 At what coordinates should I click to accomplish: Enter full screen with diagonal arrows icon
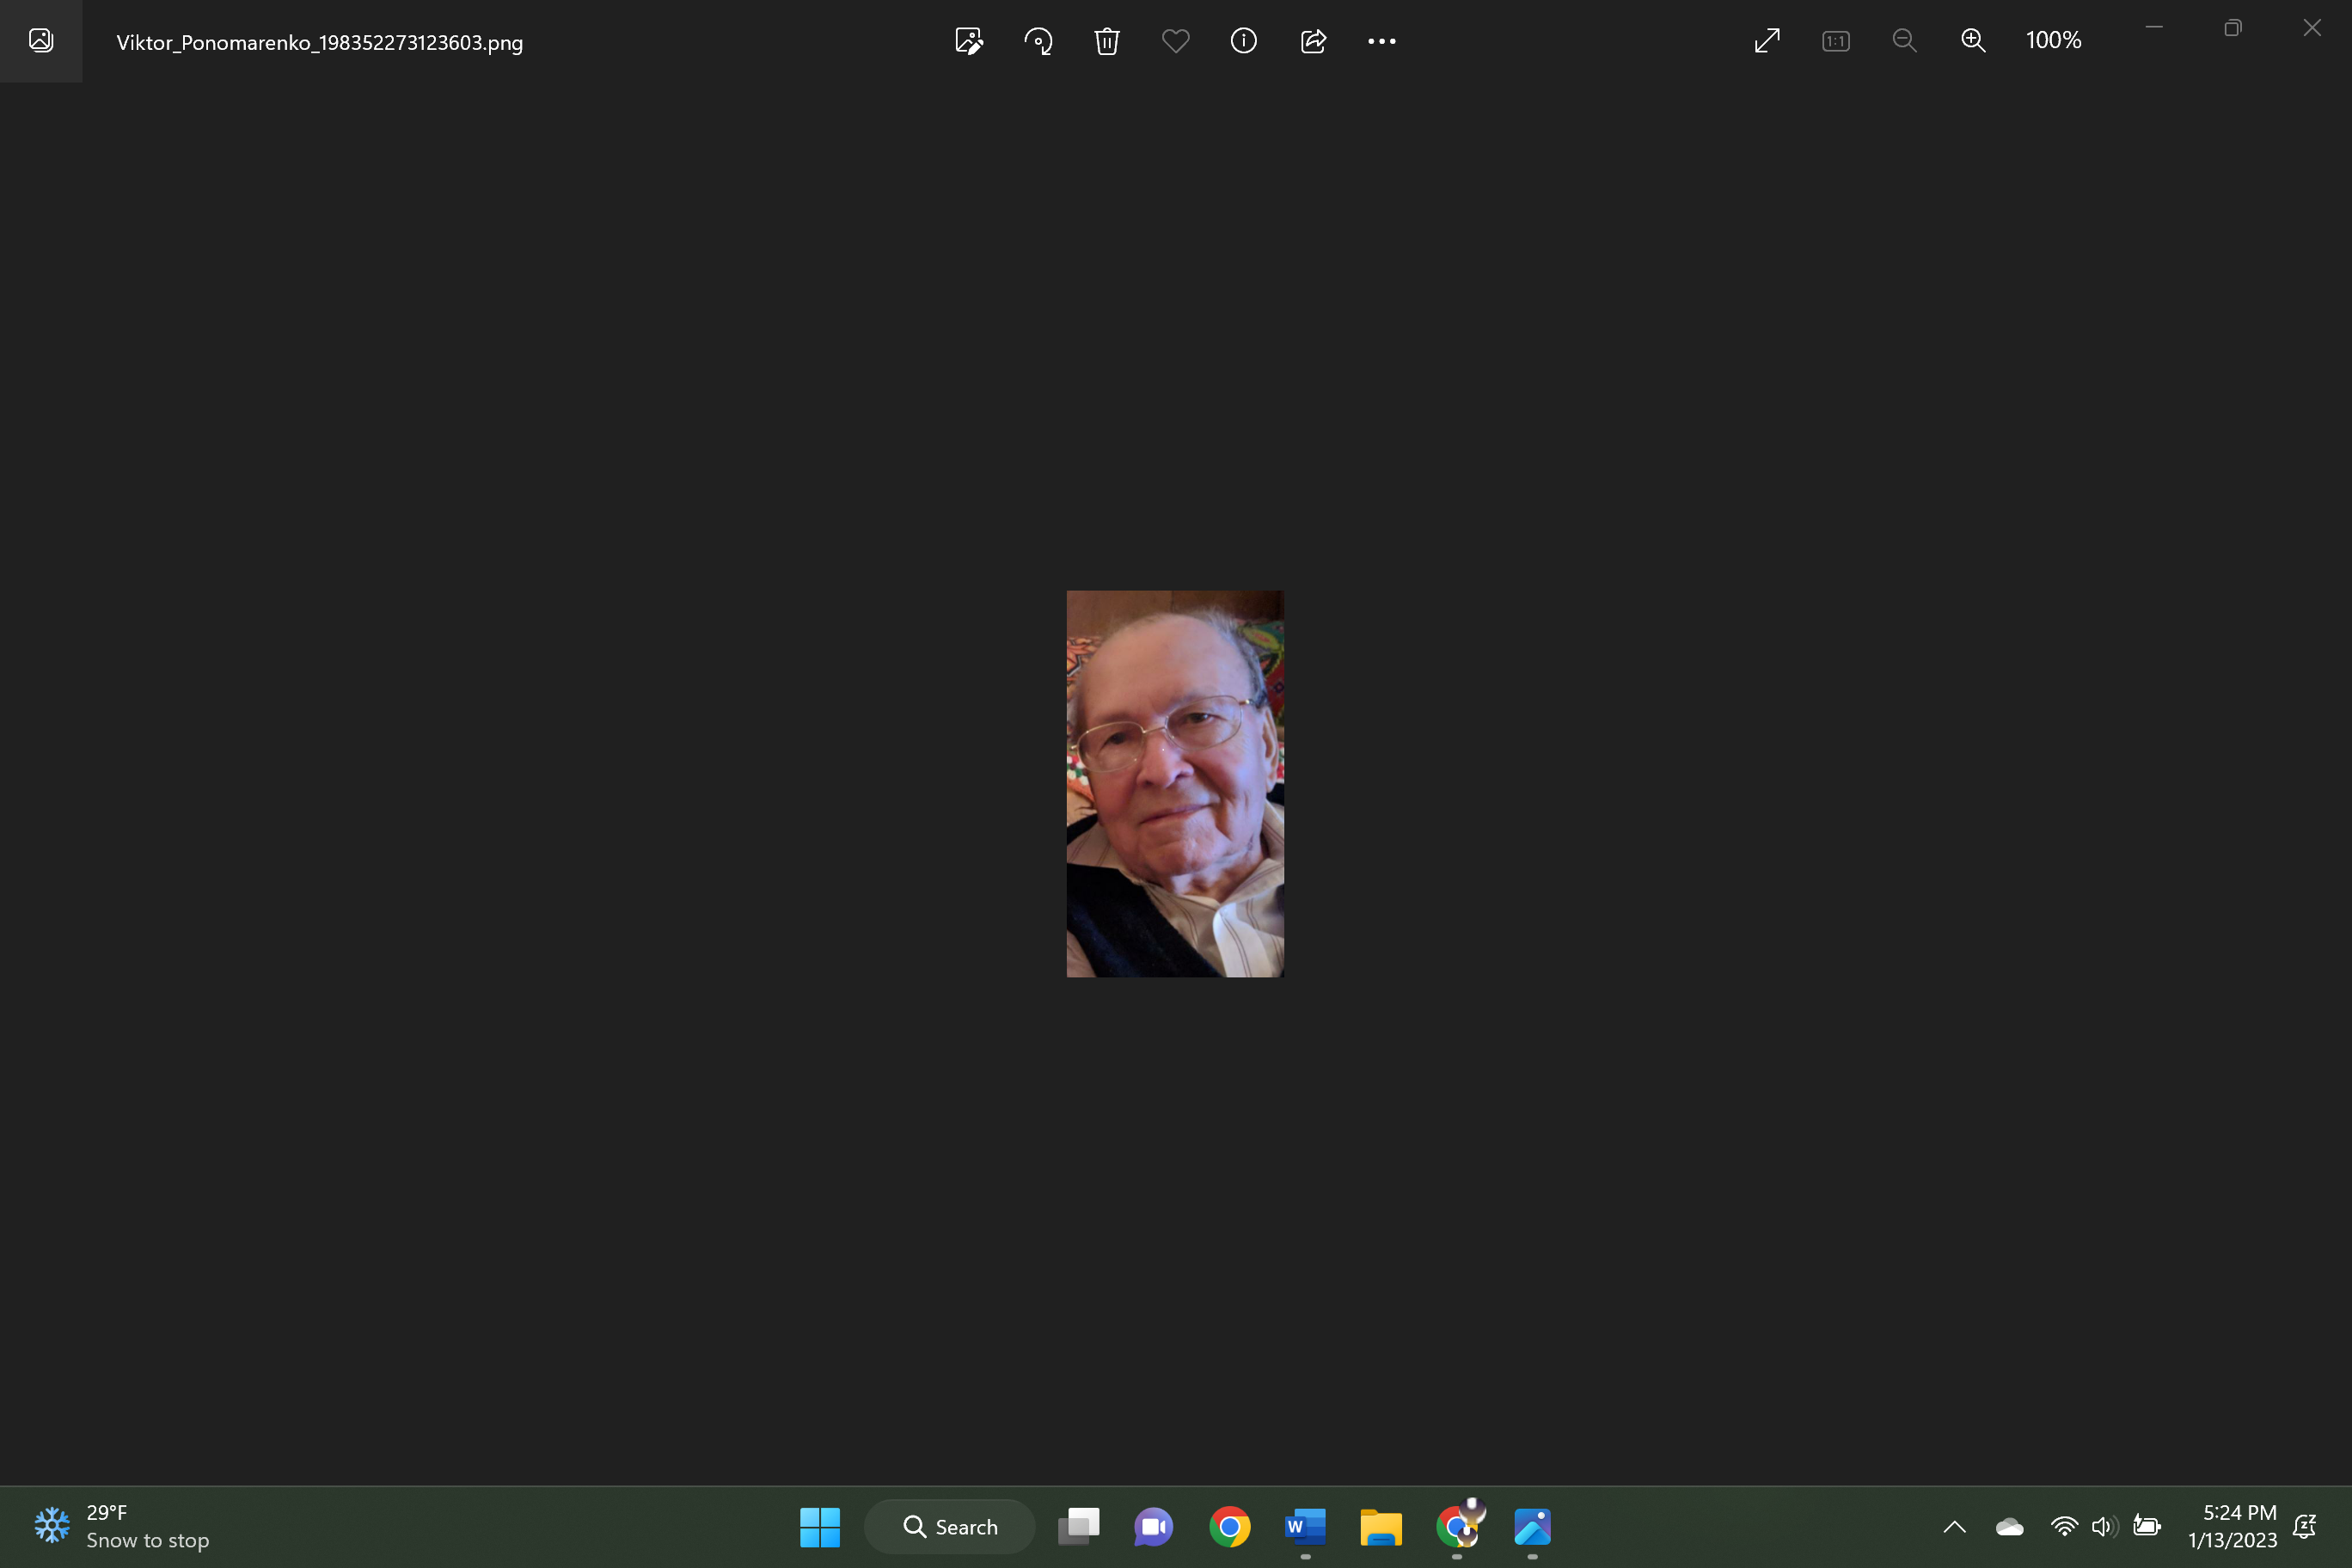tap(1767, 41)
